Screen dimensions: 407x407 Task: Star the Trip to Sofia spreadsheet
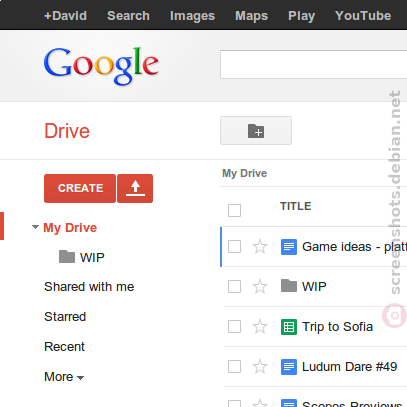[x=260, y=327]
